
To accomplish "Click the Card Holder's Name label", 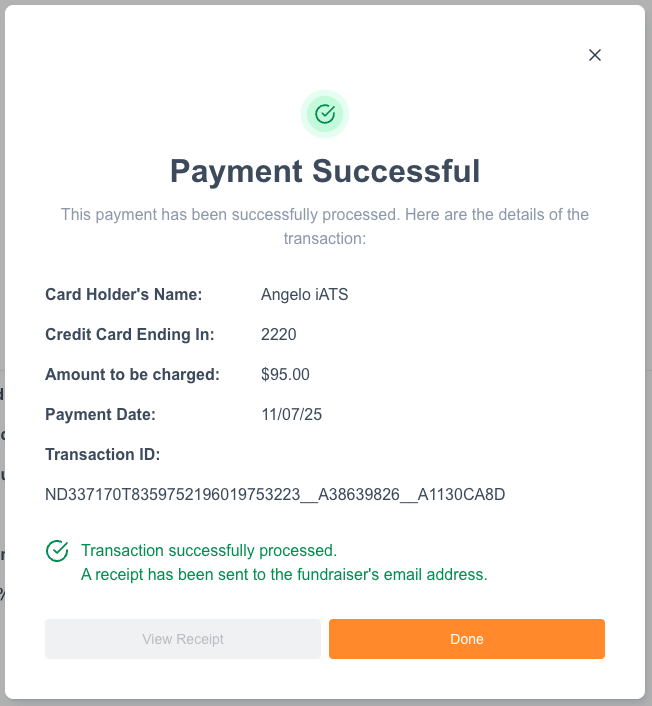I will coord(124,295).
